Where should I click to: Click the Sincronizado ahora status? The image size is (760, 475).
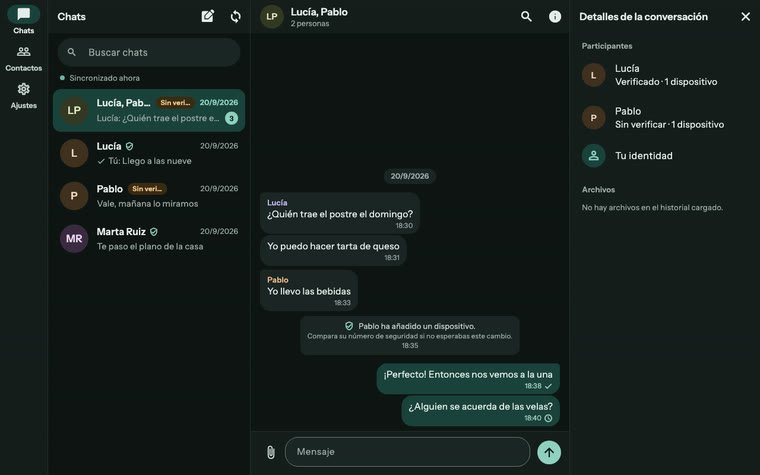100,78
